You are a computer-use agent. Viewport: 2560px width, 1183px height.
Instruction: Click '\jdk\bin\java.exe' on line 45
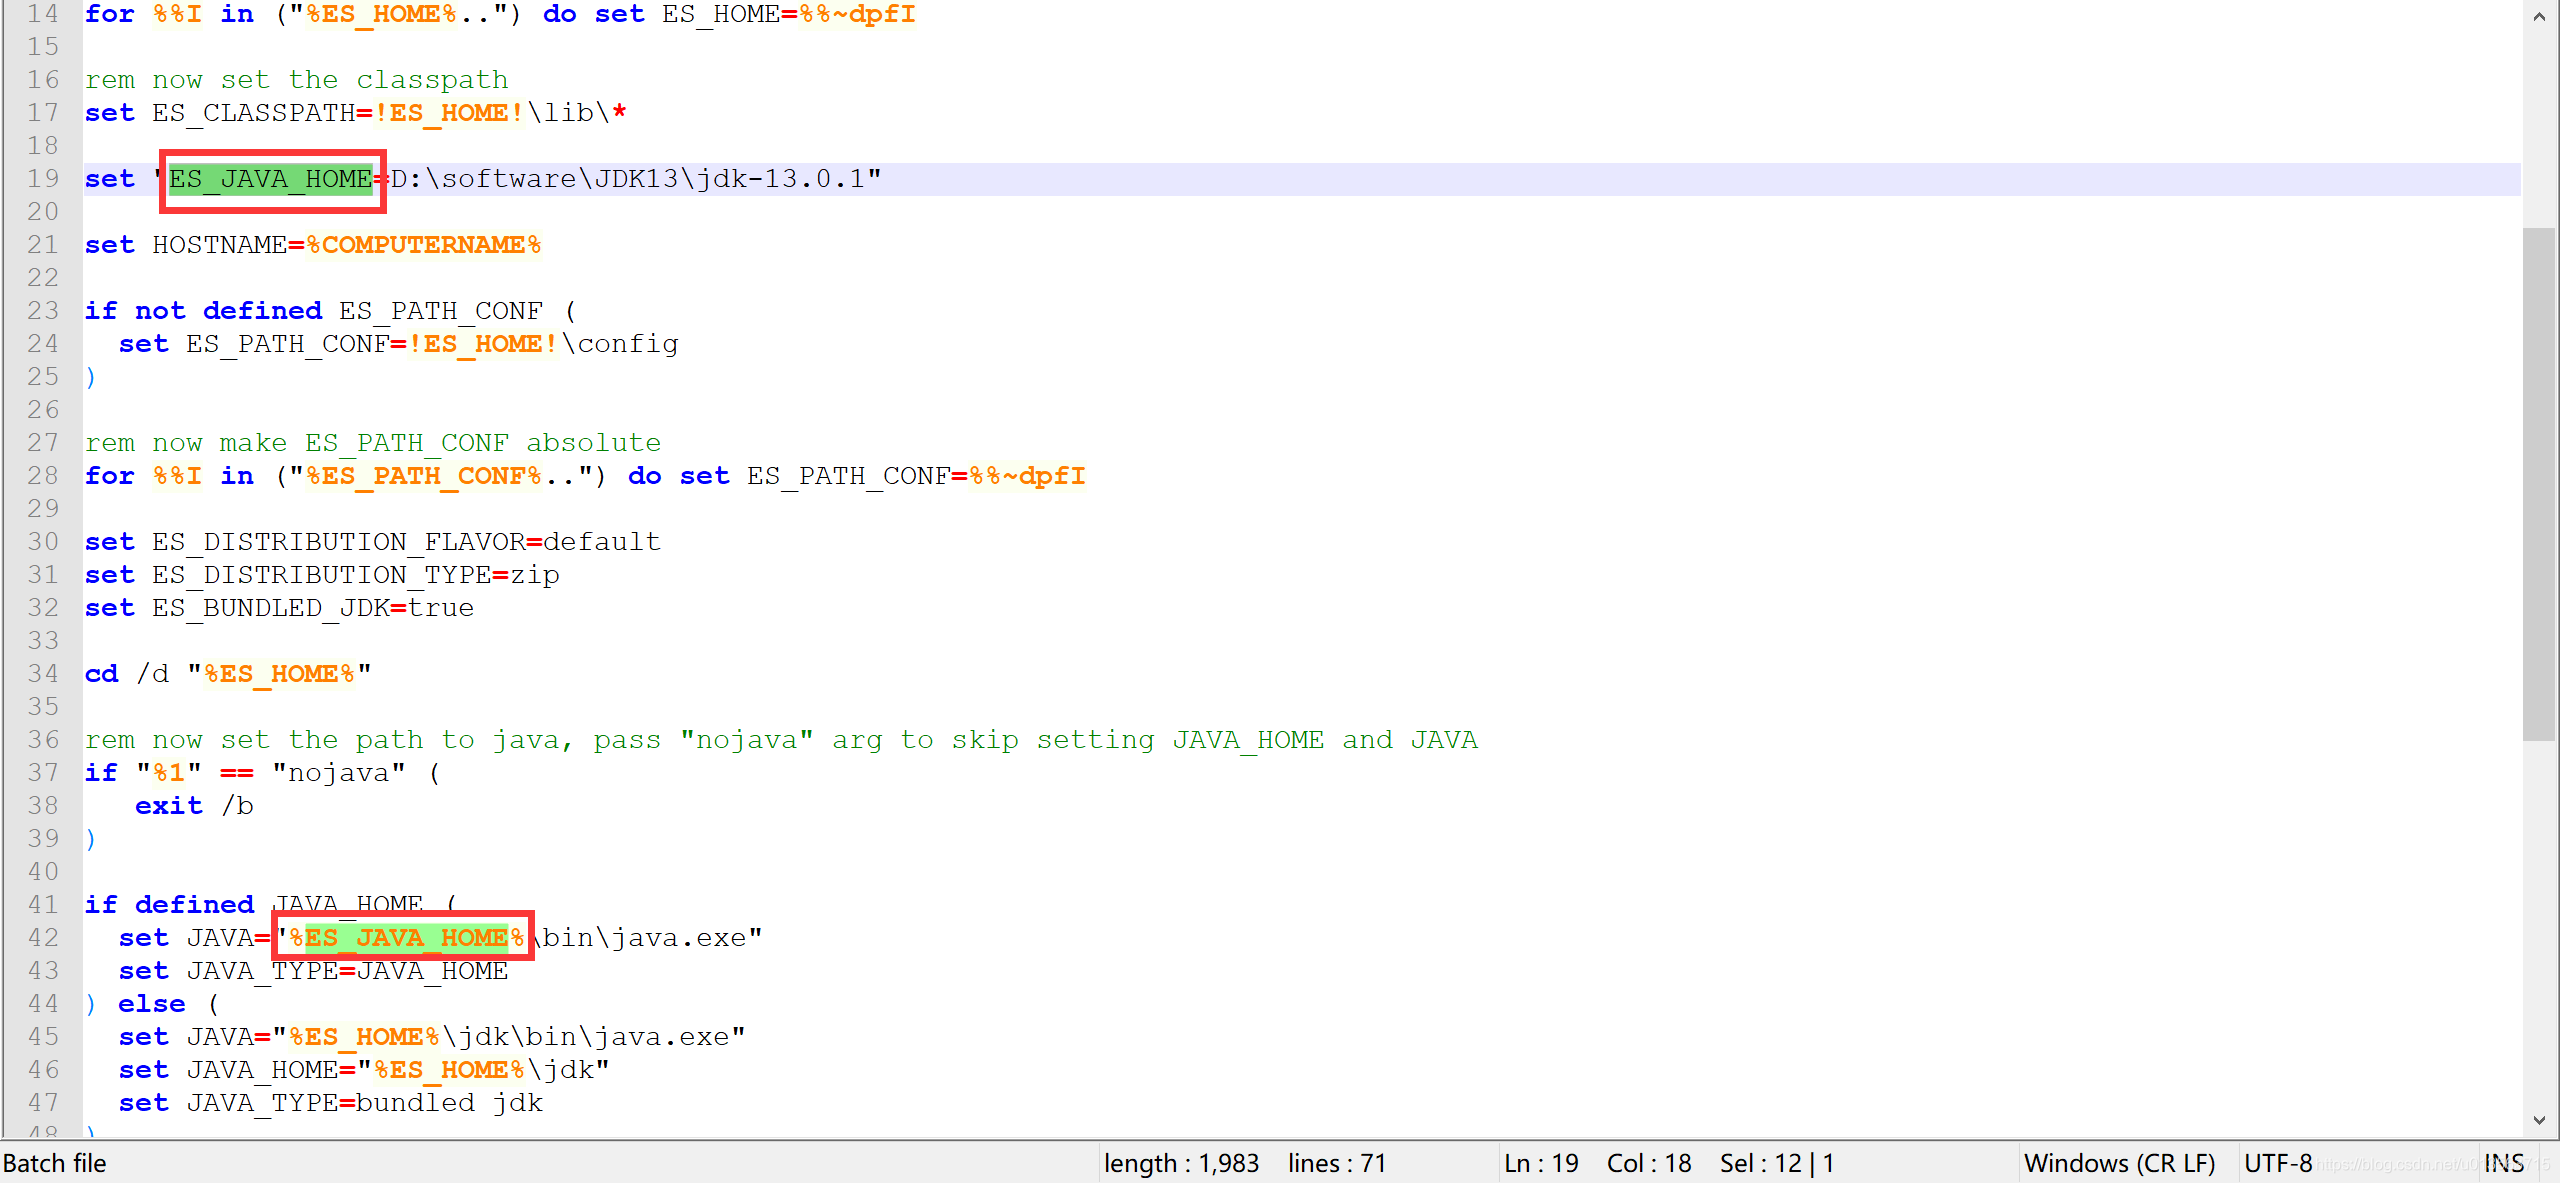pos(585,1037)
